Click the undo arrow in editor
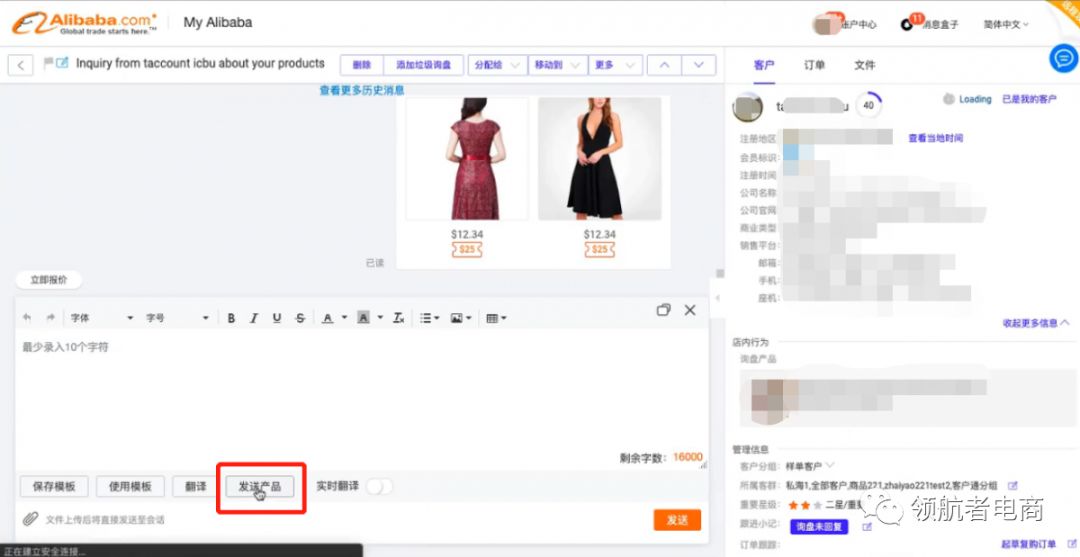 click(27, 318)
